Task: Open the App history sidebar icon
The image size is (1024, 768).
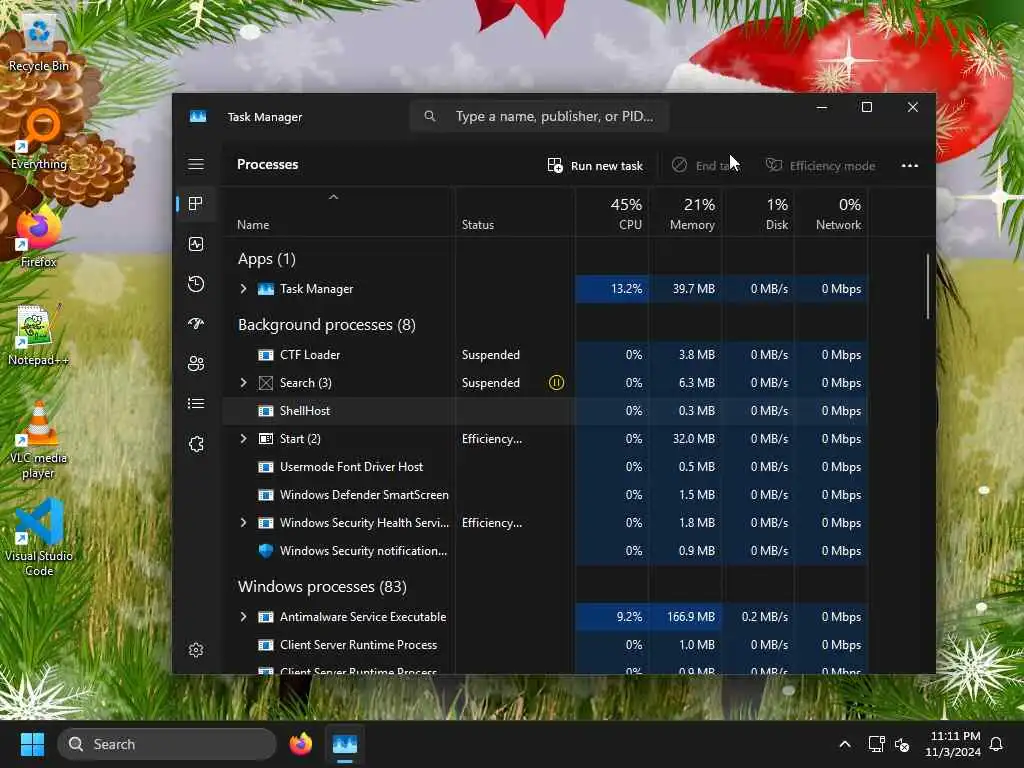Action: click(196, 283)
